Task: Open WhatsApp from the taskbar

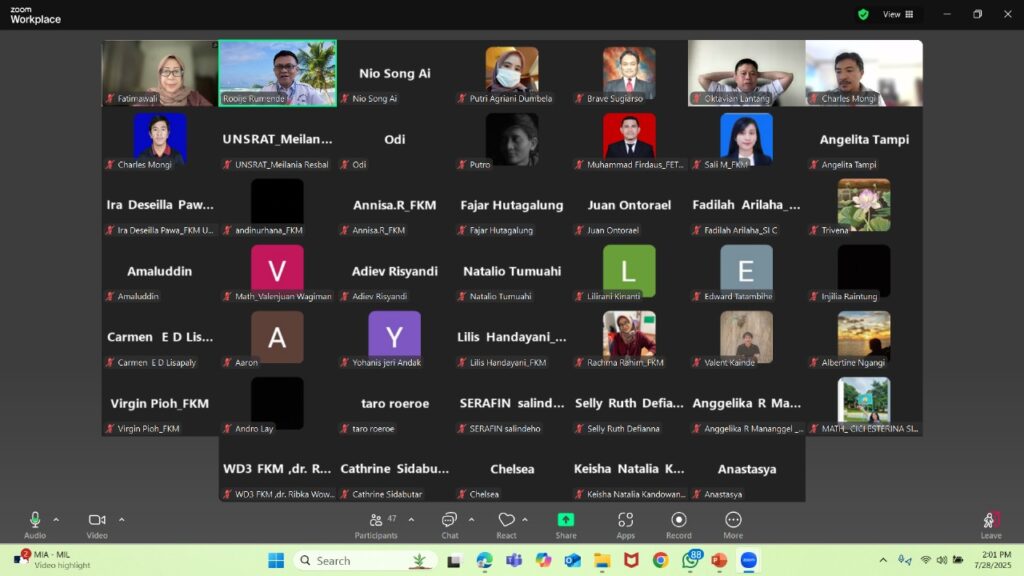Action: (690, 561)
